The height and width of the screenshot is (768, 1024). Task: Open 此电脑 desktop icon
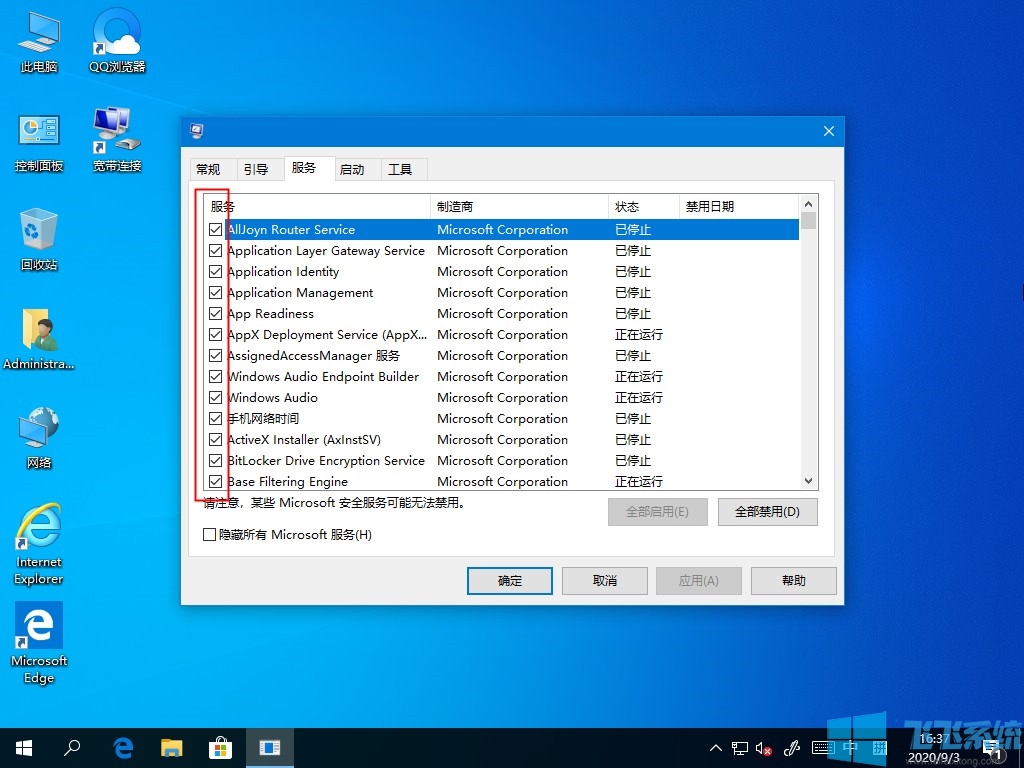[37, 40]
